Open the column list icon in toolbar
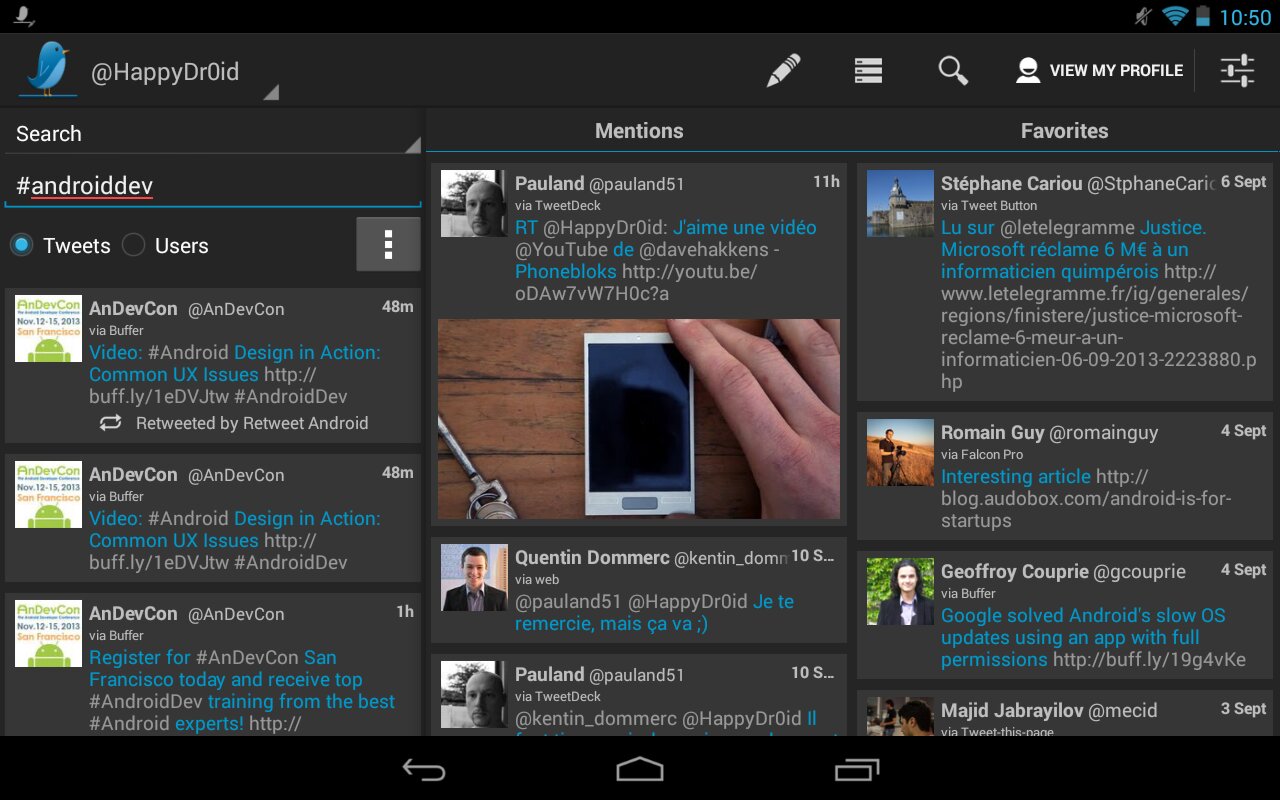This screenshot has width=1280, height=800. 868,71
